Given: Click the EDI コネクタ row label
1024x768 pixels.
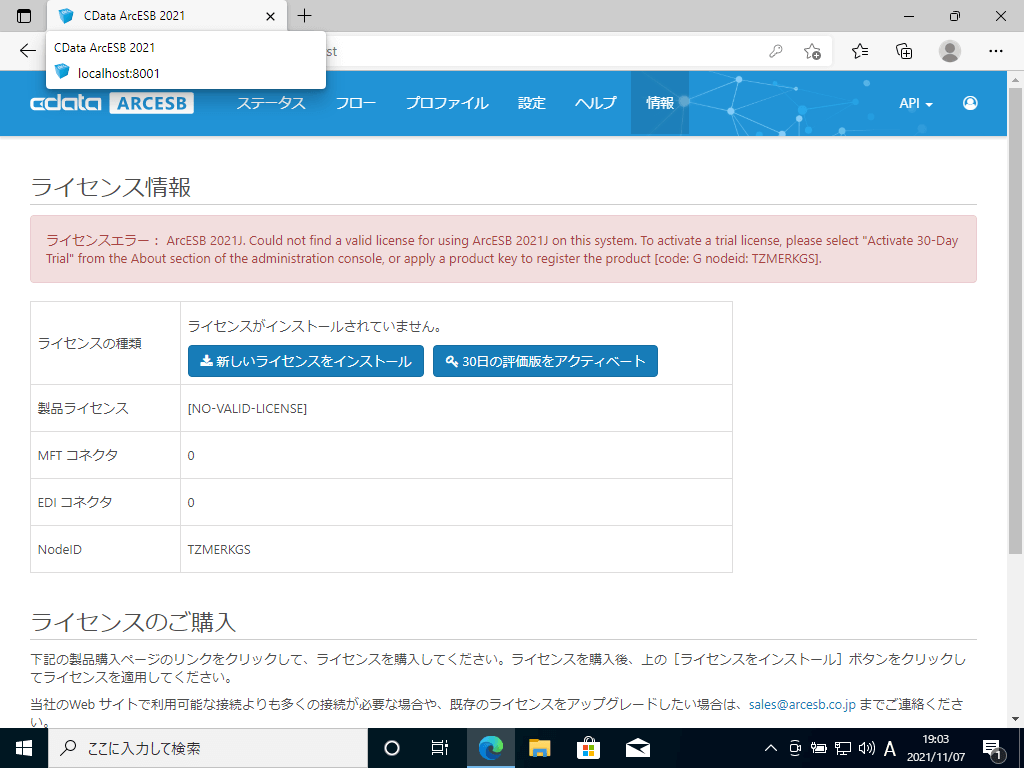Looking at the screenshot, I should click(75, 503).
